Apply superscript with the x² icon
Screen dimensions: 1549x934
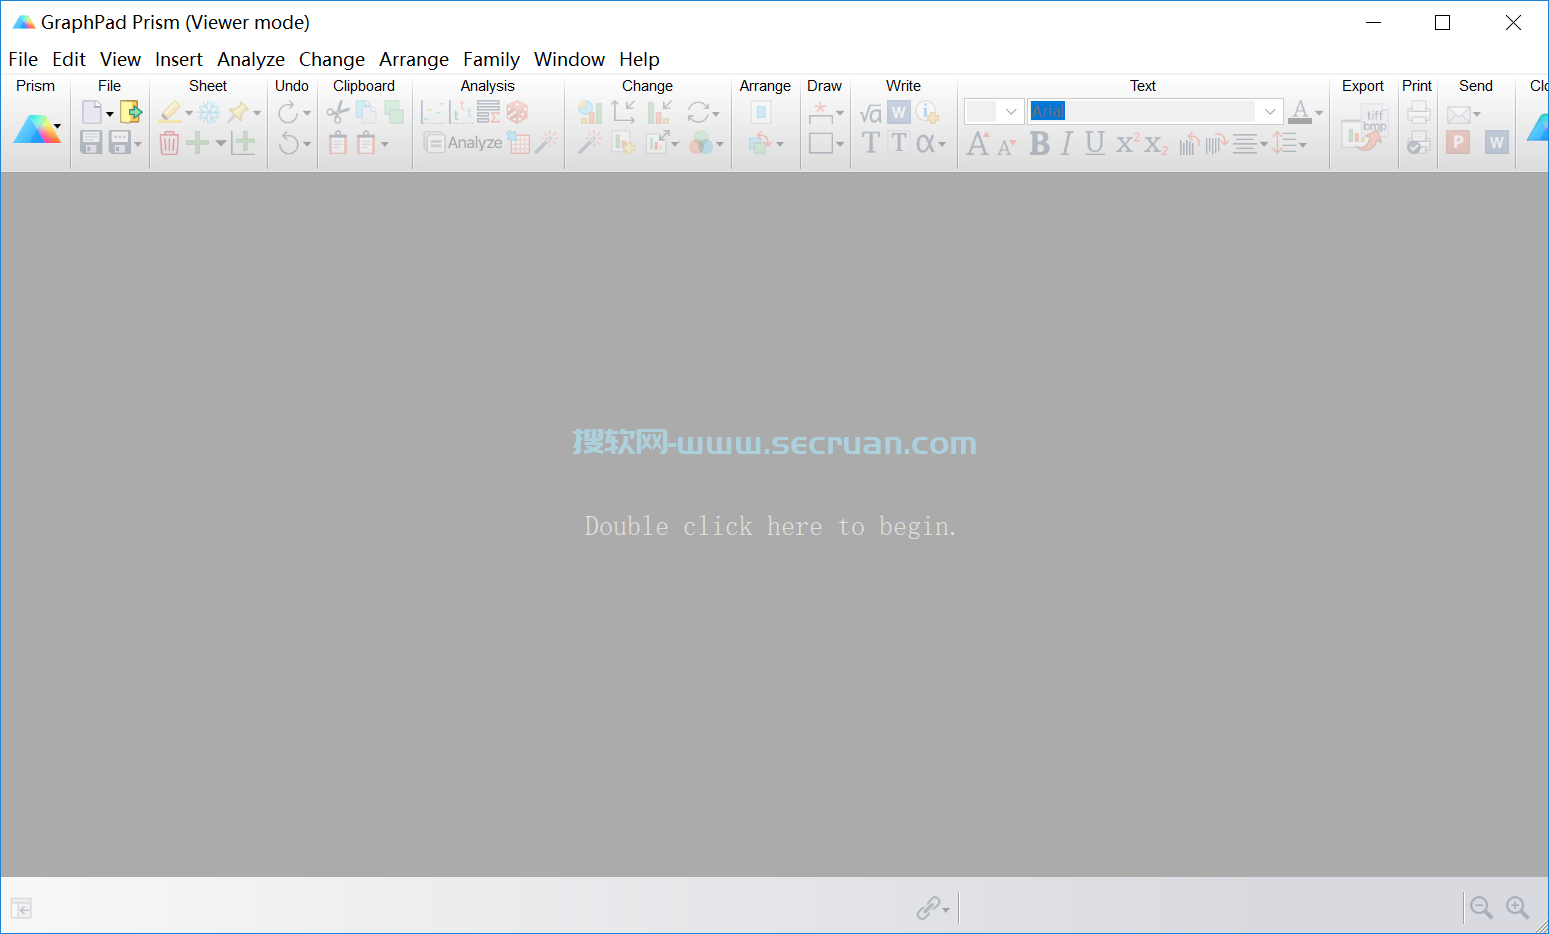click(x=1127, y=144)
